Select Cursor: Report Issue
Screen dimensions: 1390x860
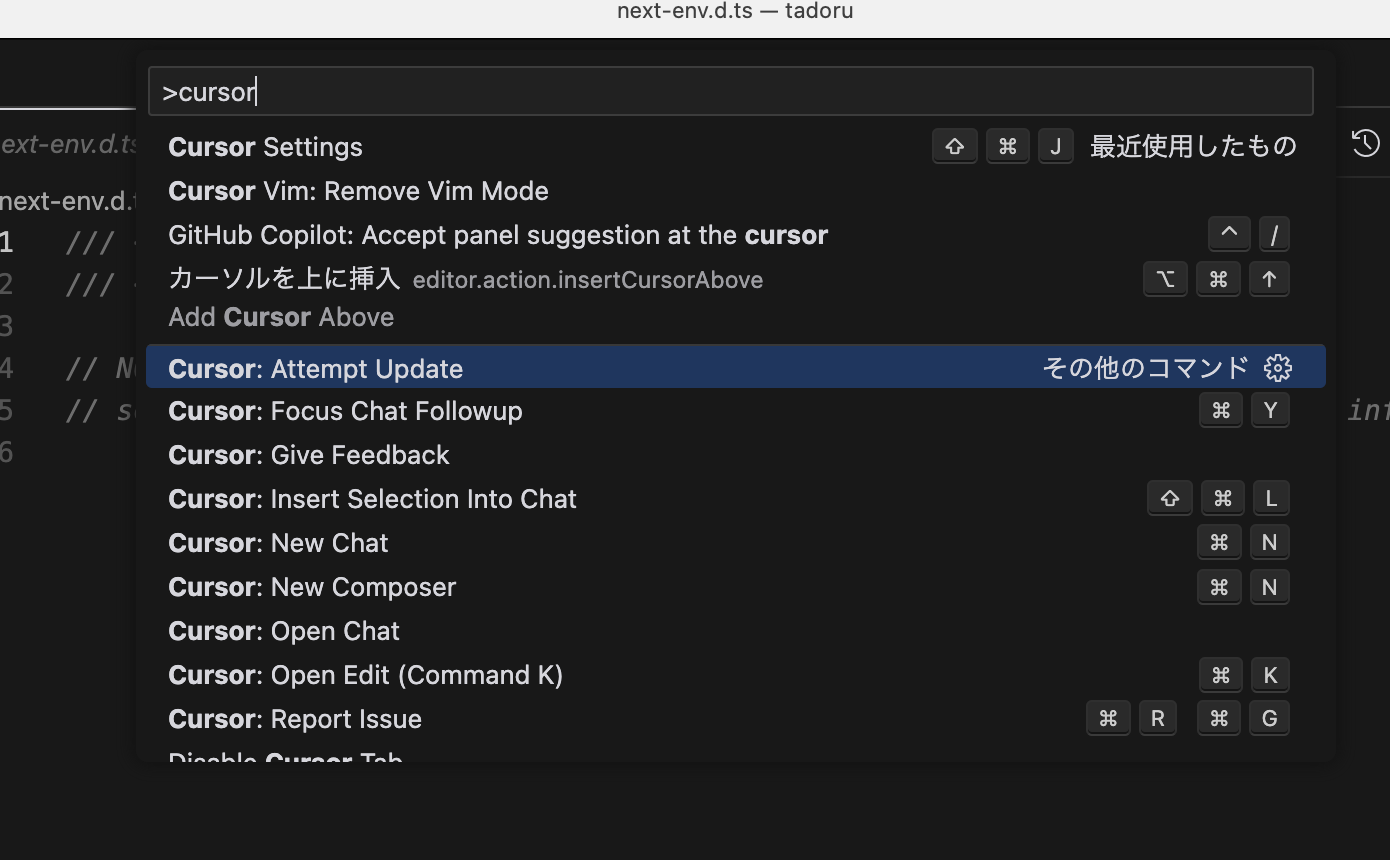pyautogui.click(x=295, y=719)
